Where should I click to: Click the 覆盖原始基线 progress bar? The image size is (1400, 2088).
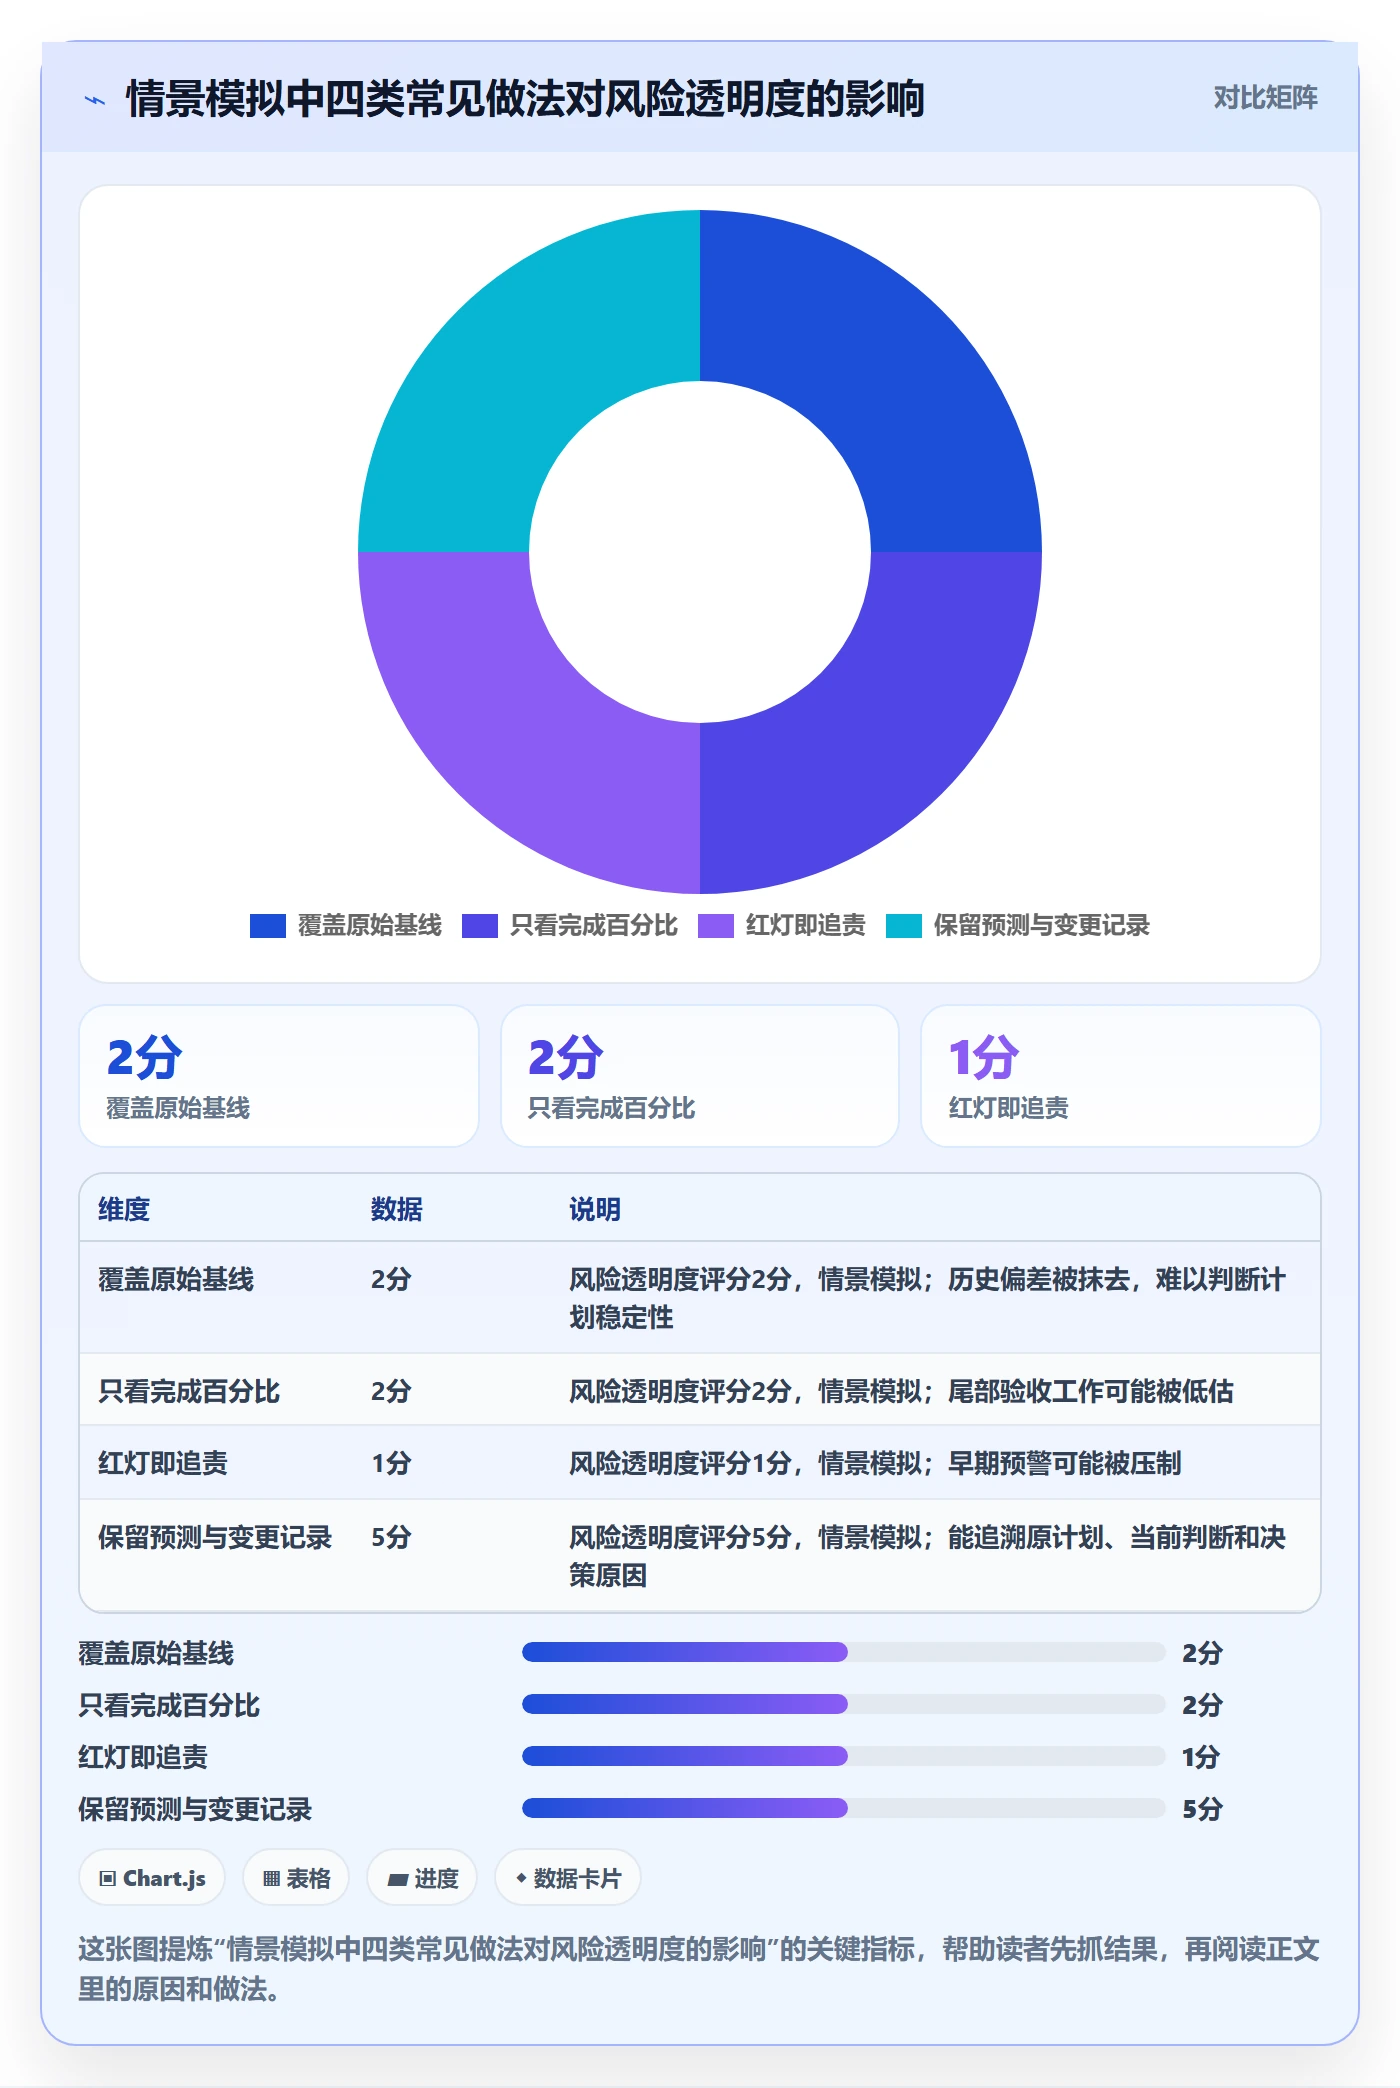844,1652
